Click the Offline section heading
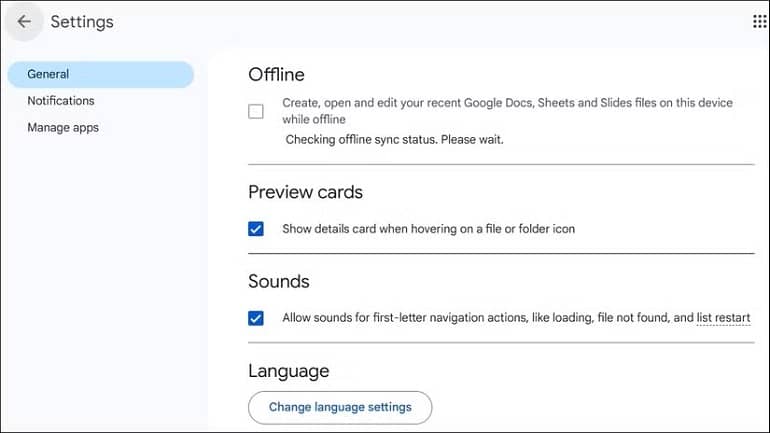Screen dimensions: 770x433 (276, 75)
